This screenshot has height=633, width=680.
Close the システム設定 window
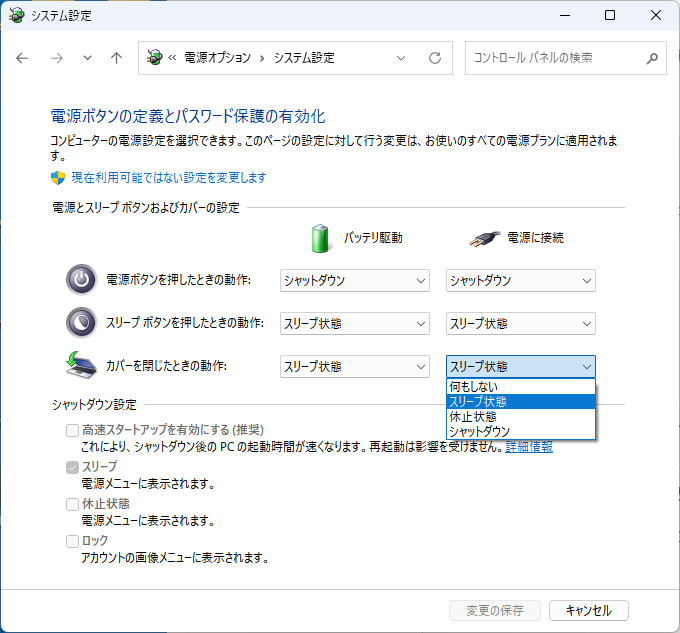point(656,16)
